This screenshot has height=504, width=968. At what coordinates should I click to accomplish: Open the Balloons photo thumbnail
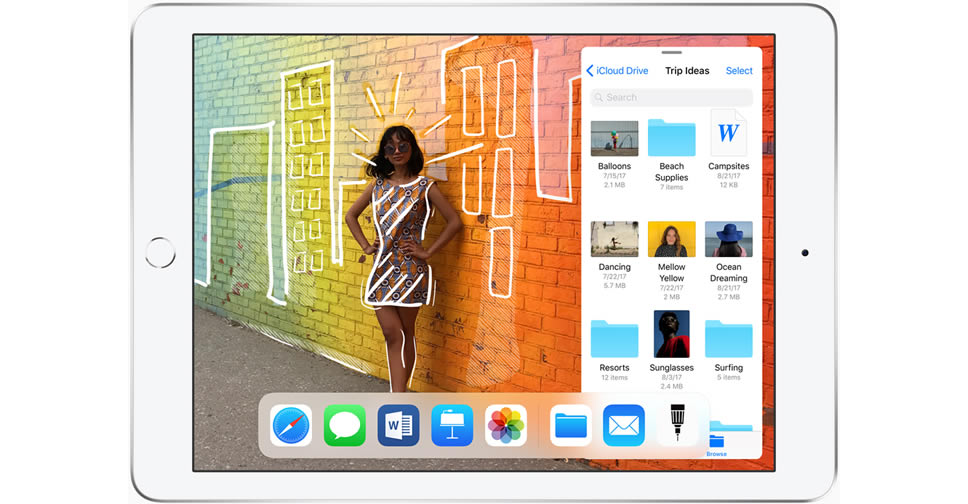[614, 138]
